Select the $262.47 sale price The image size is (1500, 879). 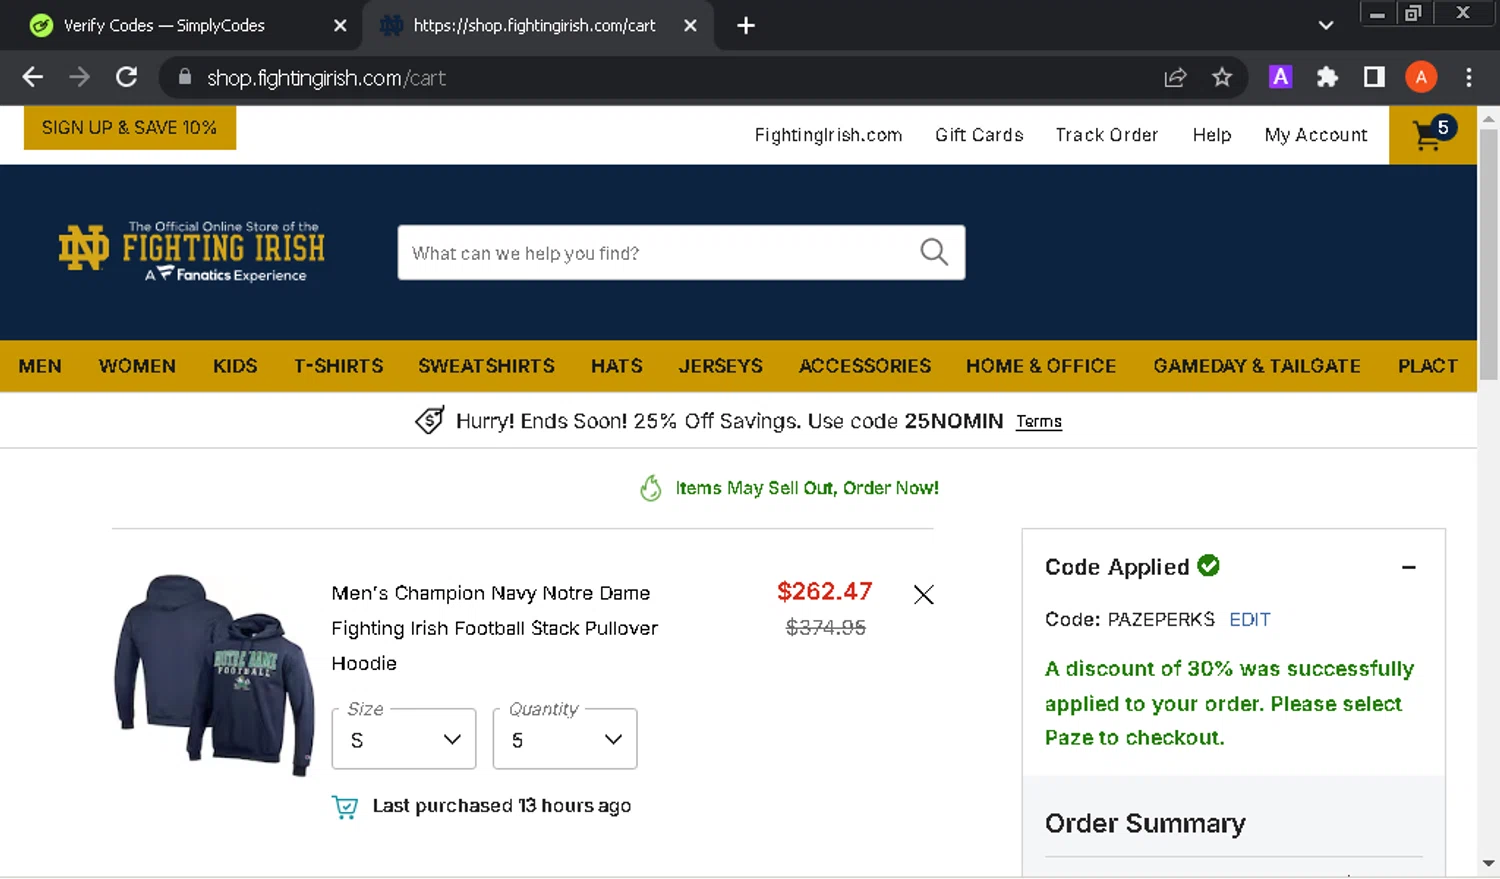point(825,591)
